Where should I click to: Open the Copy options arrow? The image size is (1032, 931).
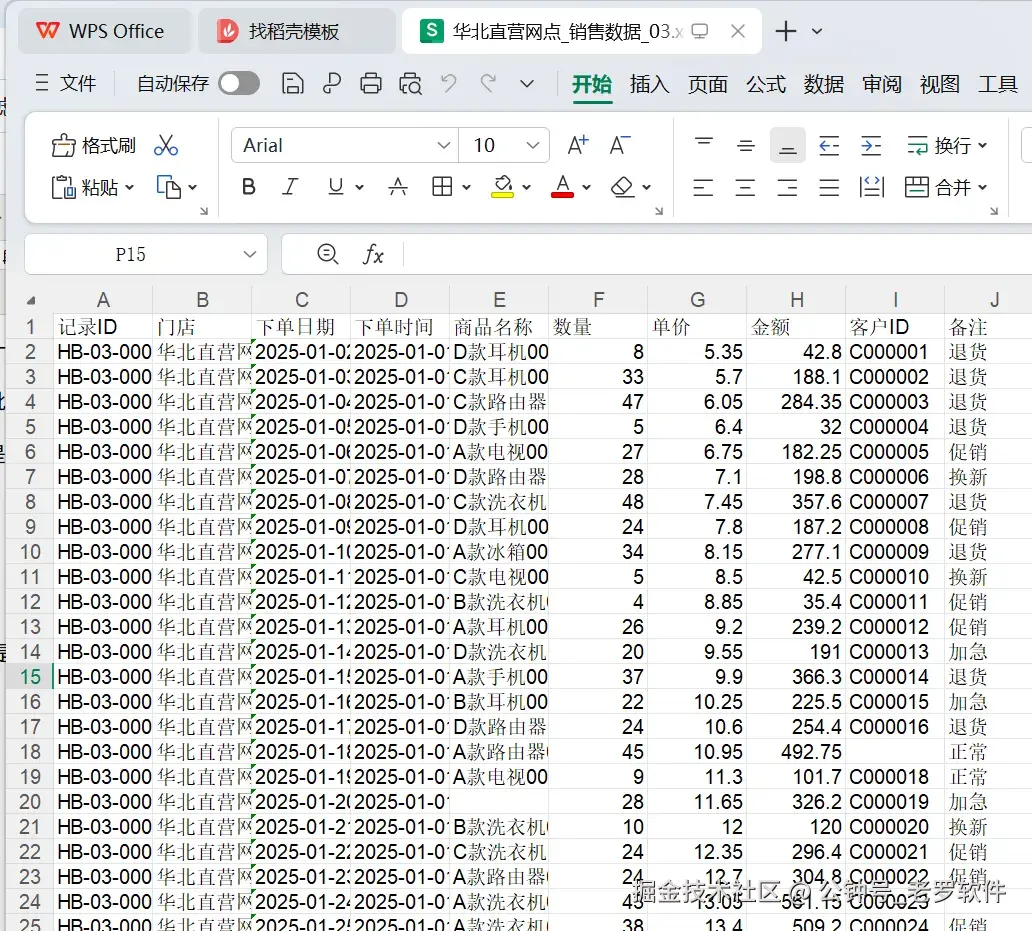click(193, 188)
